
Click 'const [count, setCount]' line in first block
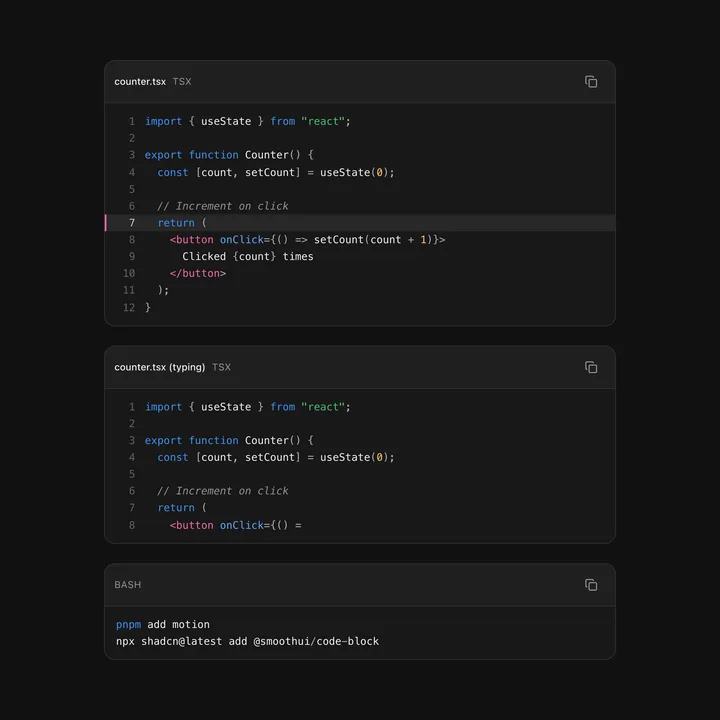pos(276,172)
